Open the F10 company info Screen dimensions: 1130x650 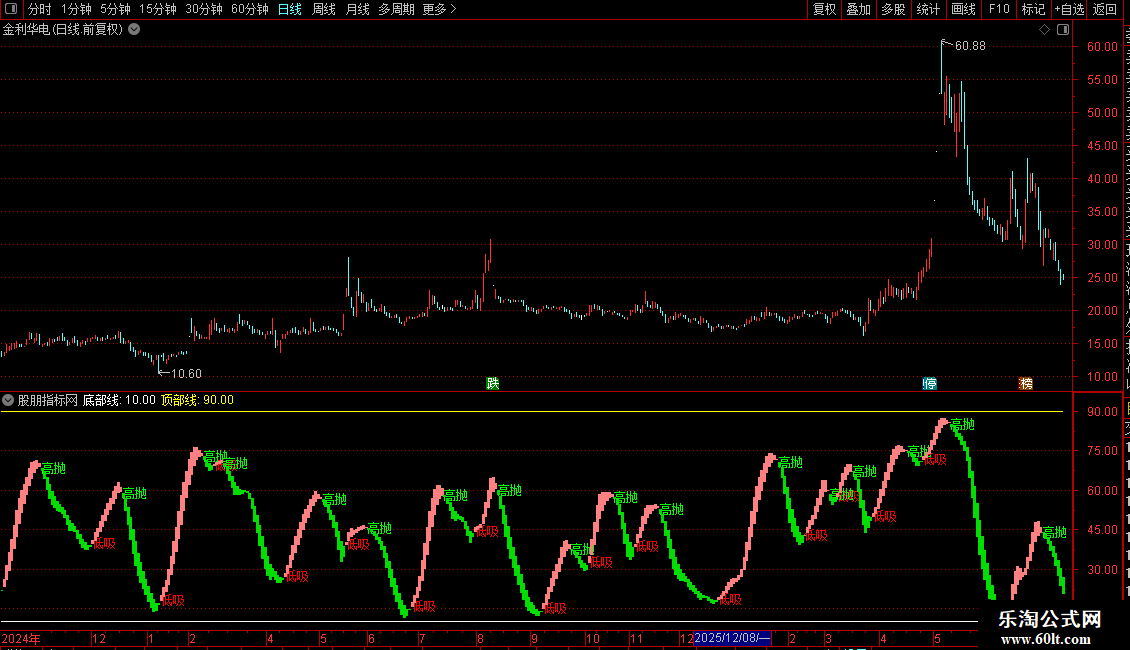999,9
